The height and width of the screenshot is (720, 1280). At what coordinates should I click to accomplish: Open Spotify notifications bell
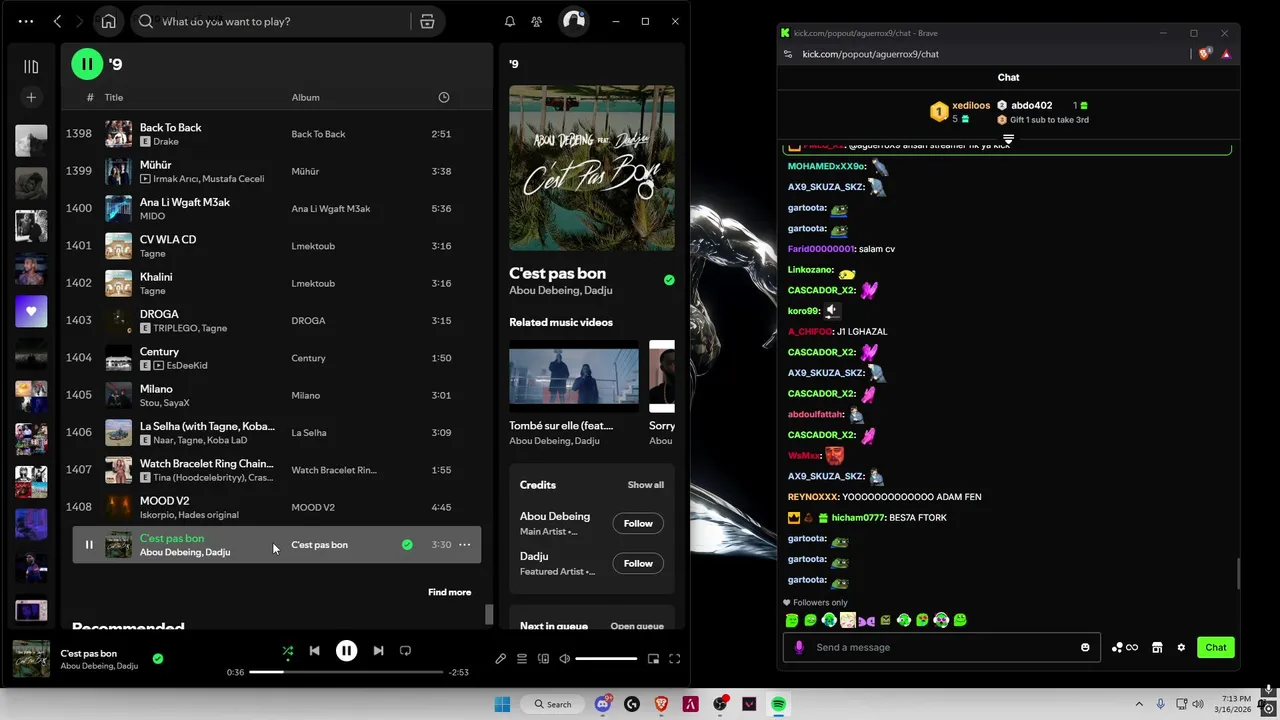[x=510, y=21]
